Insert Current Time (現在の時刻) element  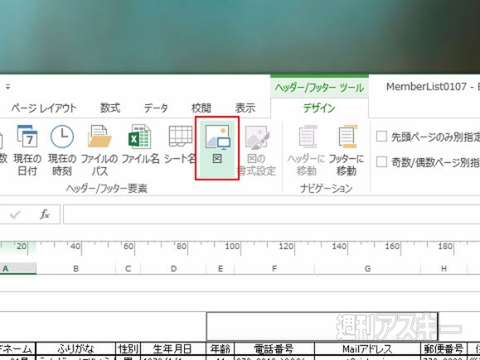point(62,150)
